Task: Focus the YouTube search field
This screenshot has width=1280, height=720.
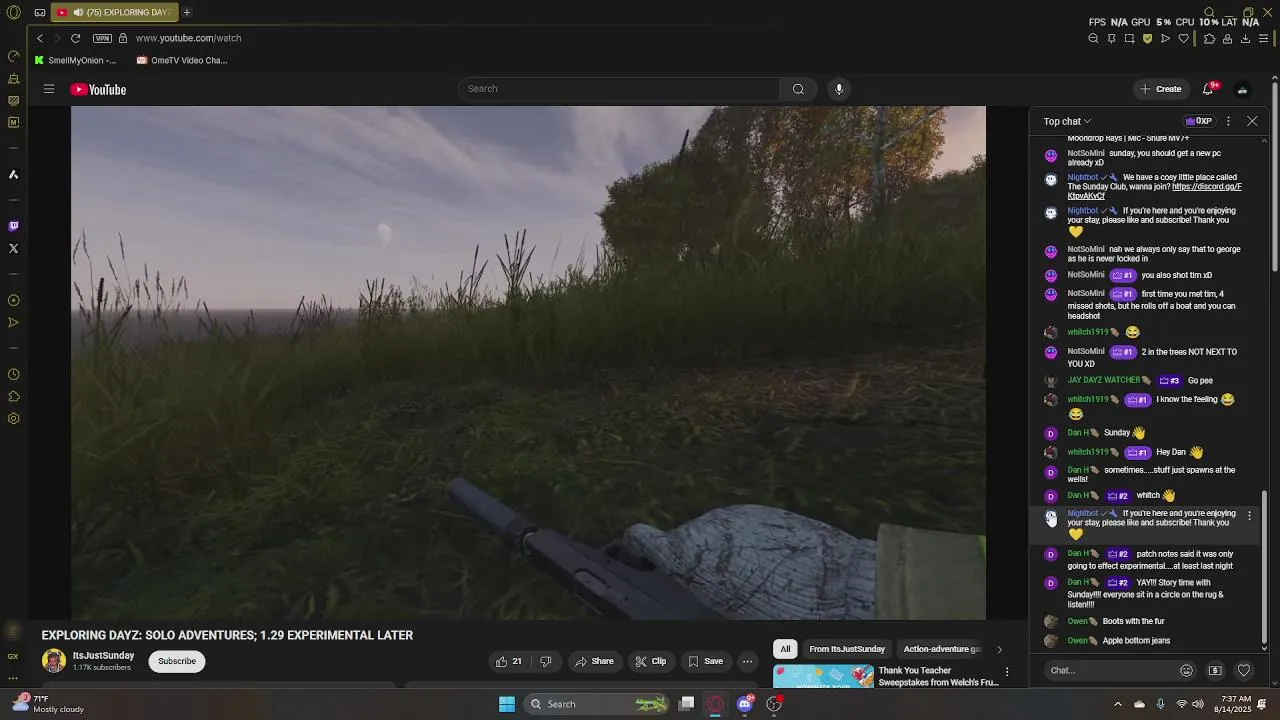Action: pos(618,89)
